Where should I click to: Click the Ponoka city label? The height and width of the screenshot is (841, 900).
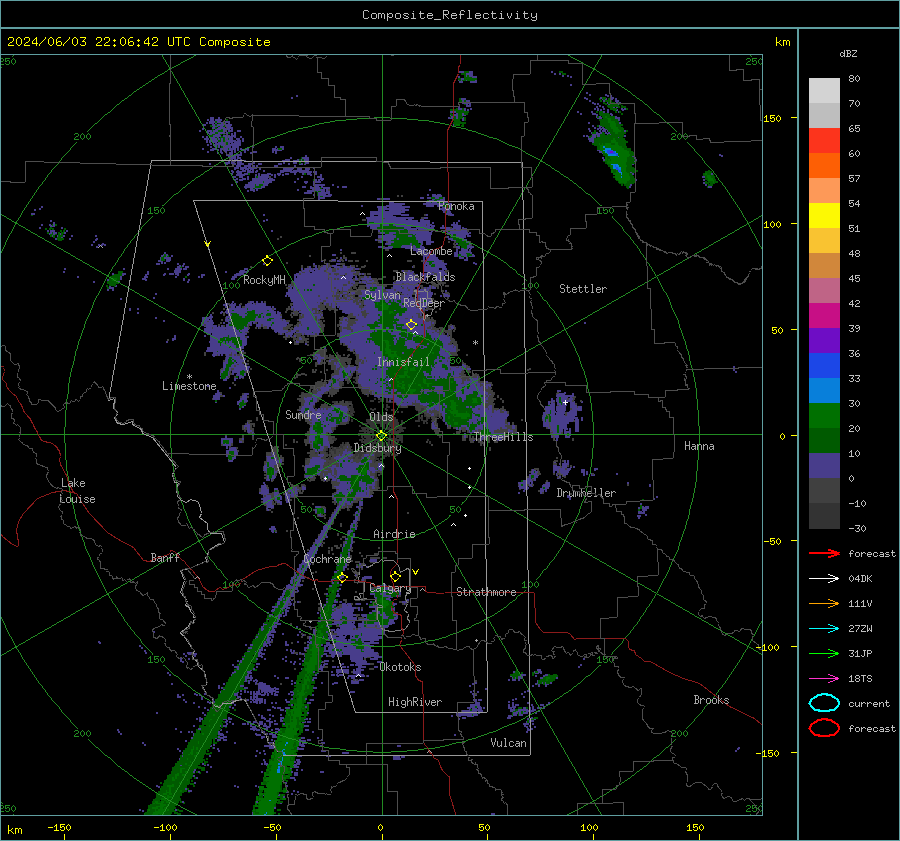pyautogui.click(x=456, y=206)
